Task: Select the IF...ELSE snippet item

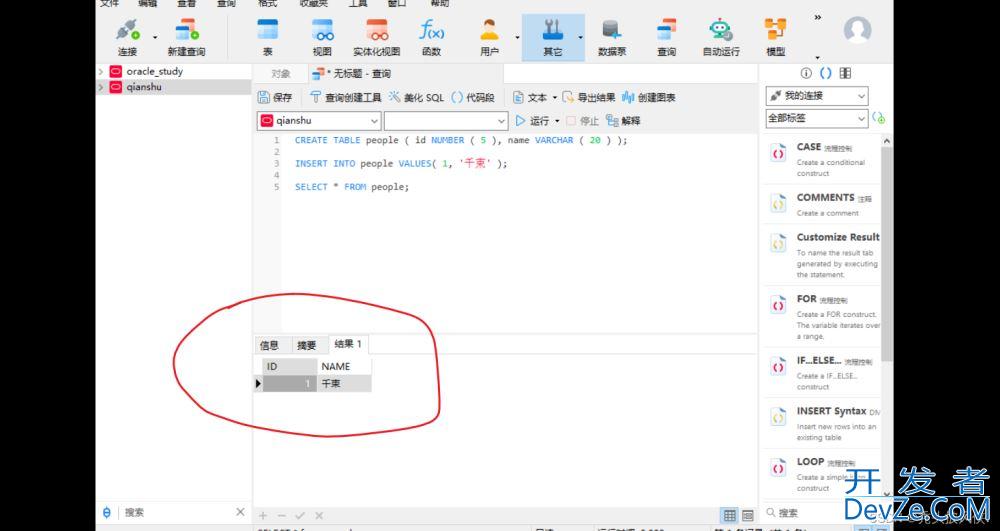Action: (821, 373)
